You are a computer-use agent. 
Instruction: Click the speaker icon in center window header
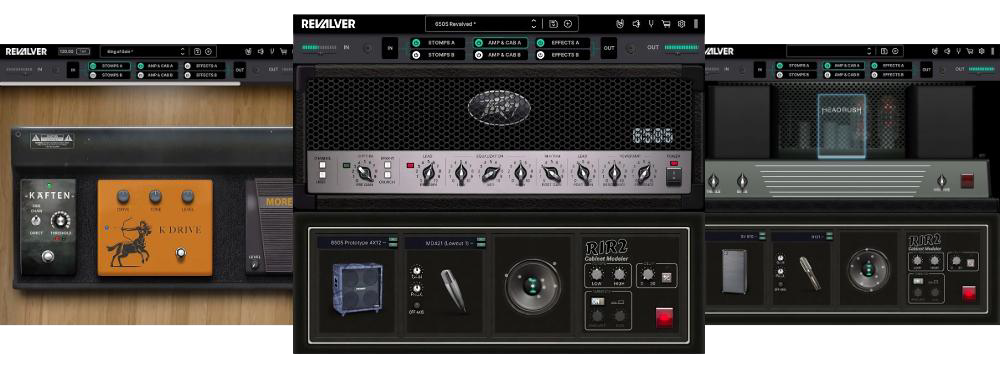pyautogui.click(x=635, y=24)
